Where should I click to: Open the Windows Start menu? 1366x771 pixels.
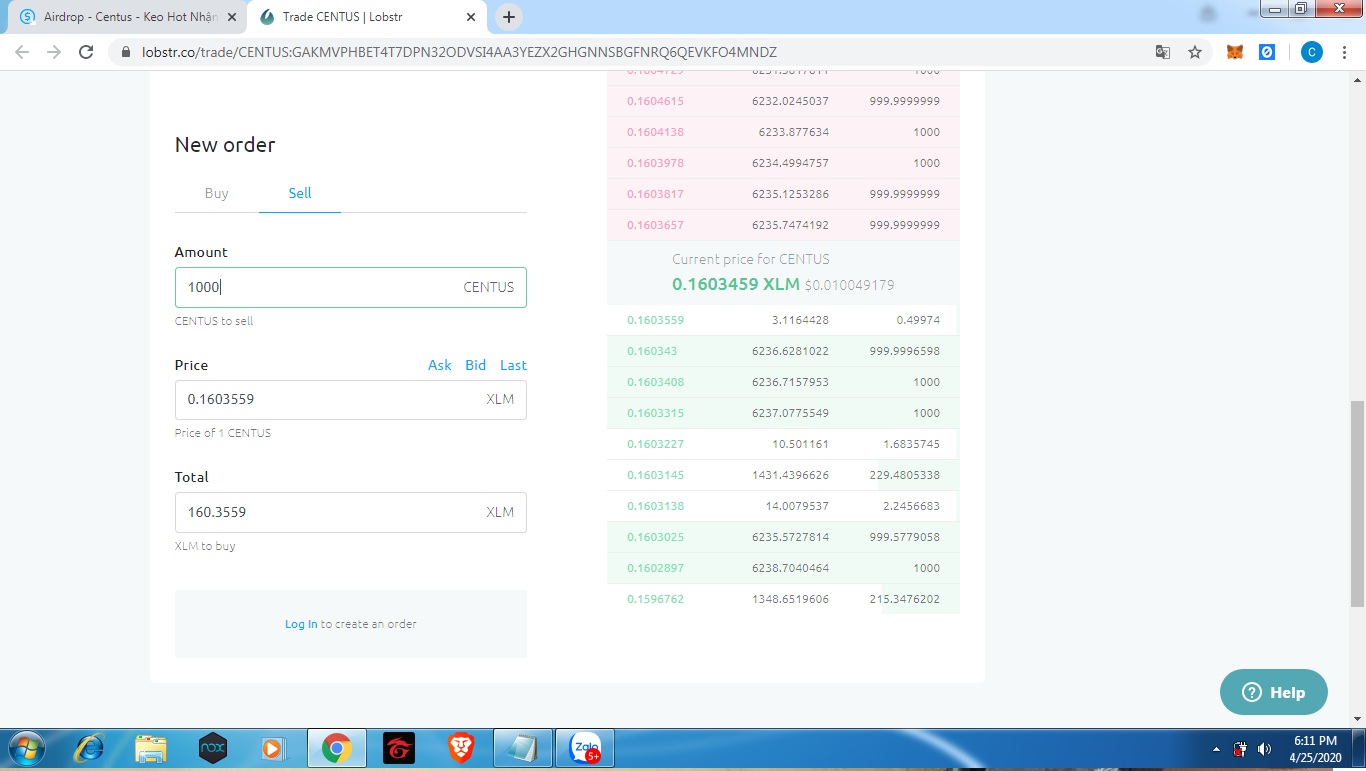(x=25, y=748)
